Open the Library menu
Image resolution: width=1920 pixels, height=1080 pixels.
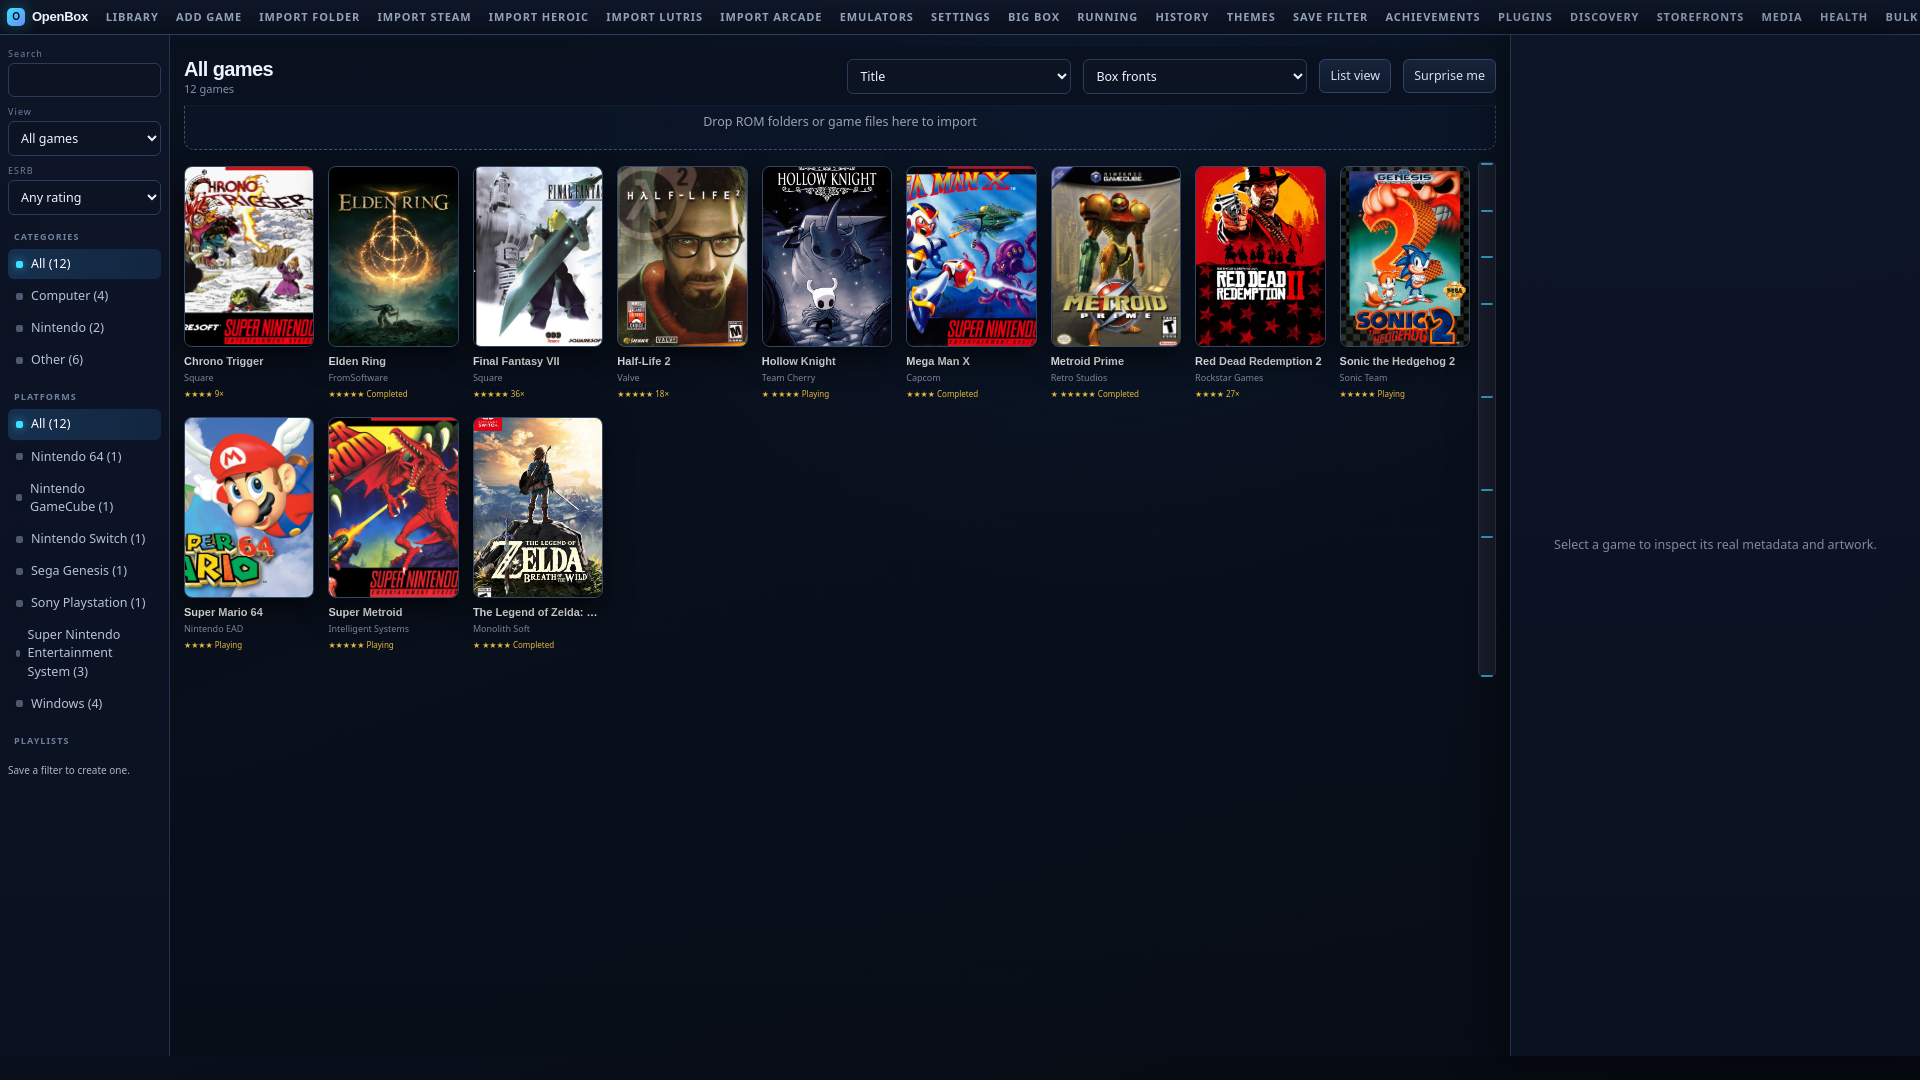pyautogui.click(x=132, y=17)
